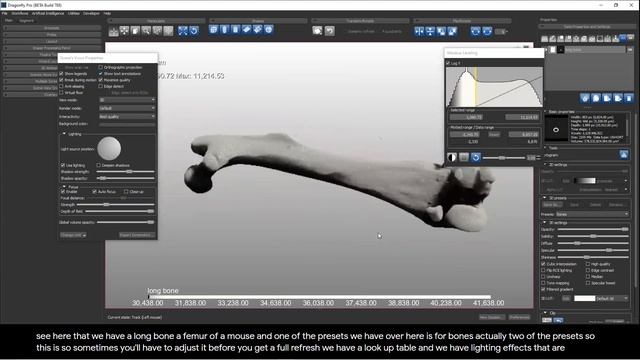Click the first blue dataset action icon
The width and height of the screenshot is (640, 360).
(x=585, y=98)
